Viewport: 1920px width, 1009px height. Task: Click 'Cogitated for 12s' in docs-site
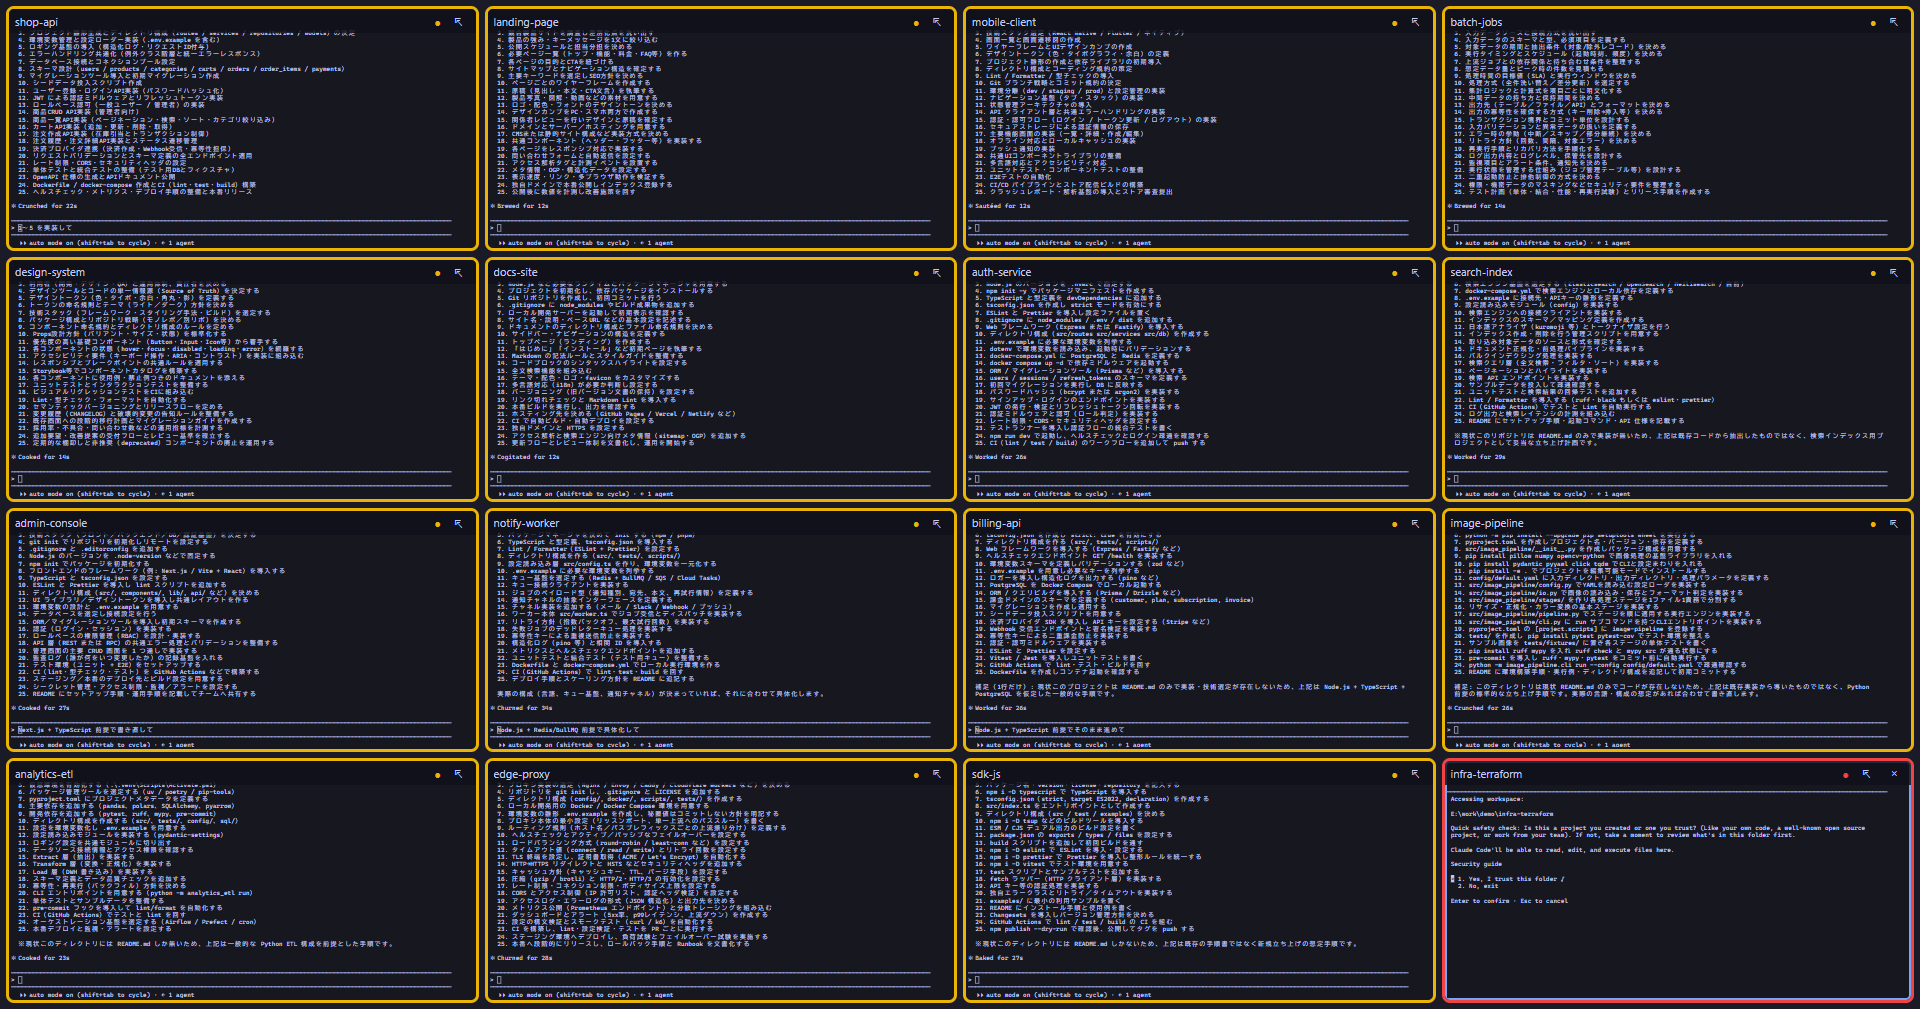click(x=527, y=457)
